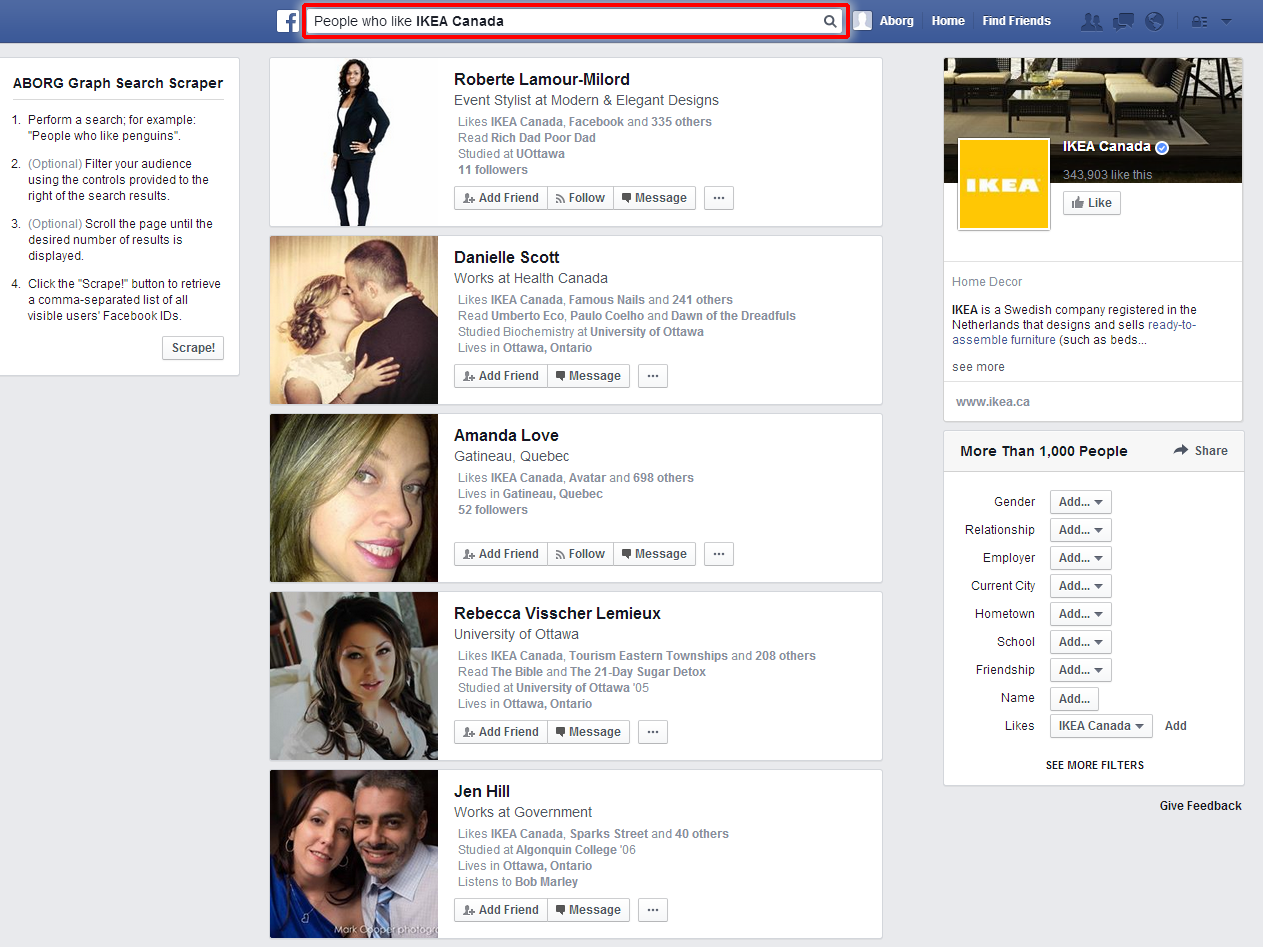Open Amanda Love's profile name
Viewport: 1263px width, 947px height.
tap(506, 435)
